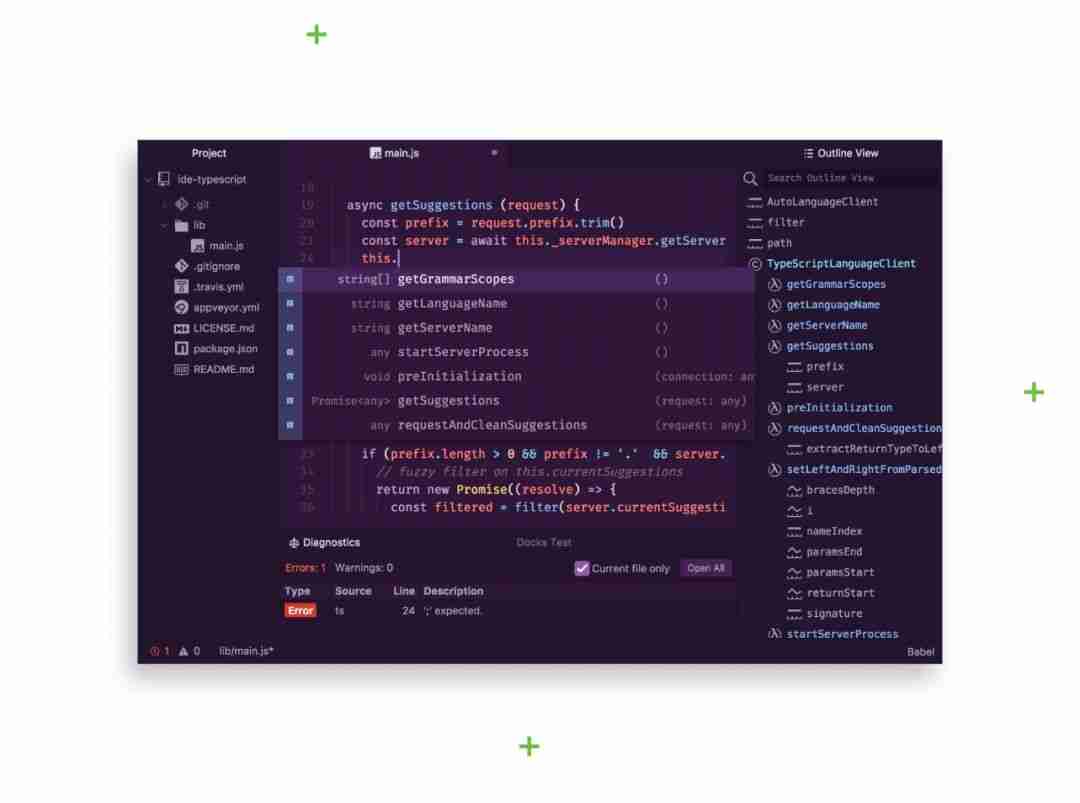Click the Open All button
1080x803 pixels.
coord(706,568)
